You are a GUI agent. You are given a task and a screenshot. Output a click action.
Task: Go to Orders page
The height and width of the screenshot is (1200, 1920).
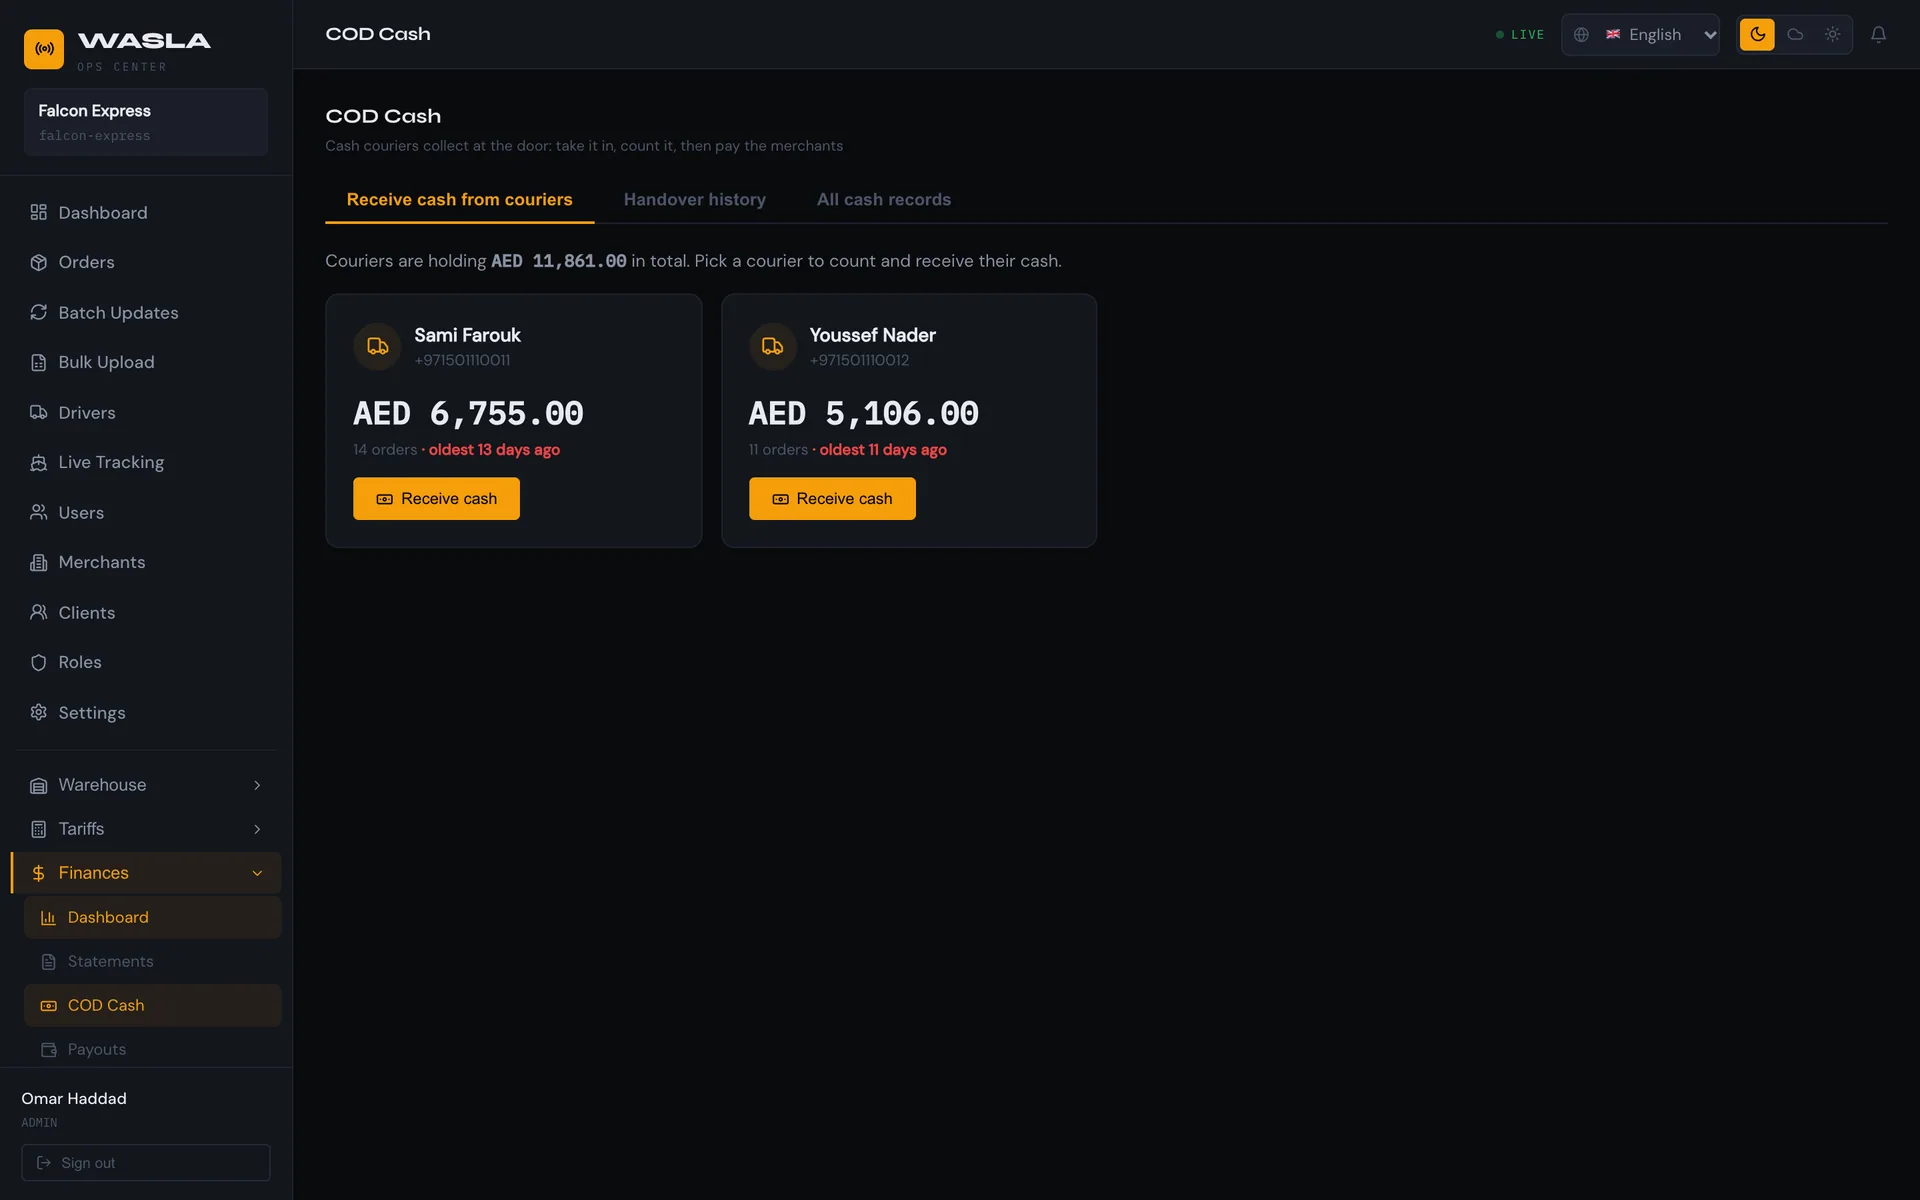(146, 262)
